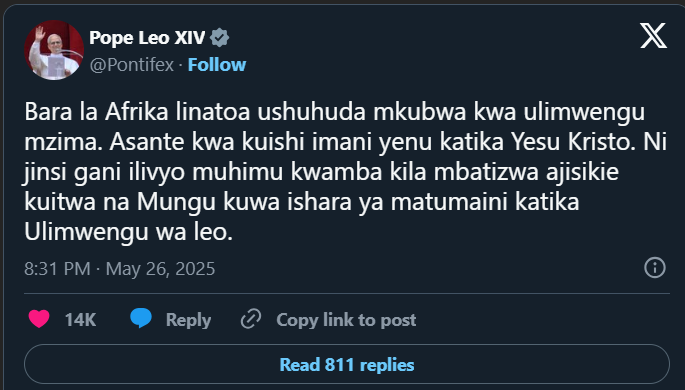Click the May 26, 2025 date
Image resolution: width=685 pixels, height=390 pixels.
(x=160, y=269)
